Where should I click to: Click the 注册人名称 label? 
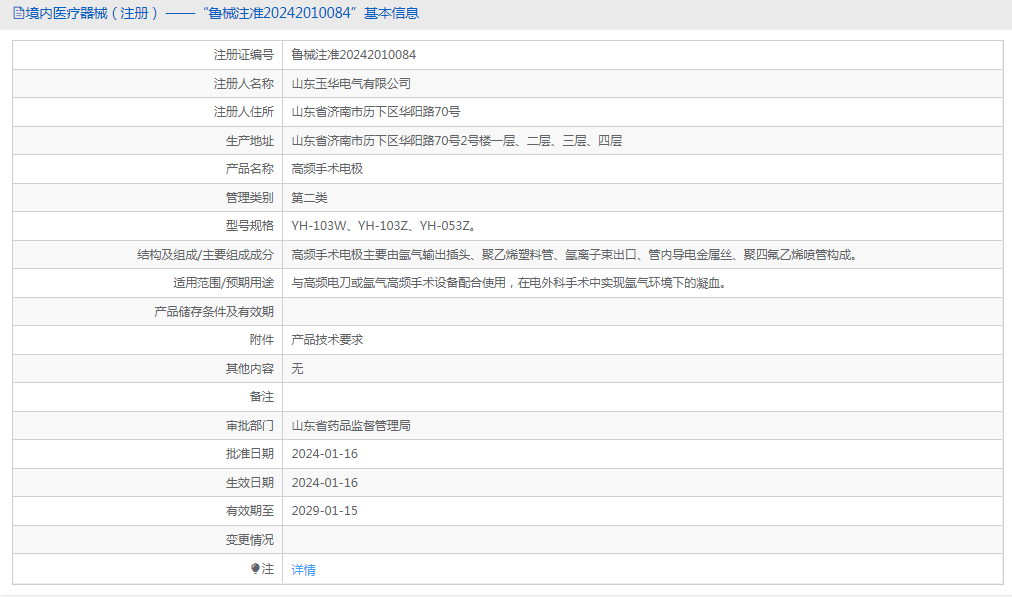(243, 83)
